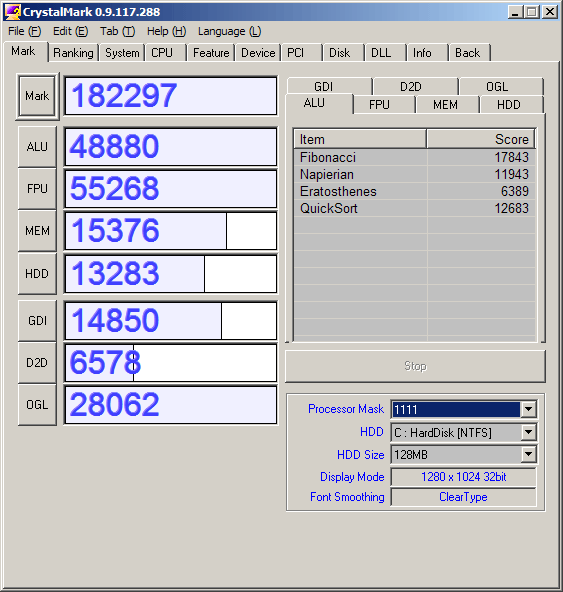The height and width of the screenshot is (592, 563).
Task: Click the MEM score bar 15376
Action: [x=171, y=231]
